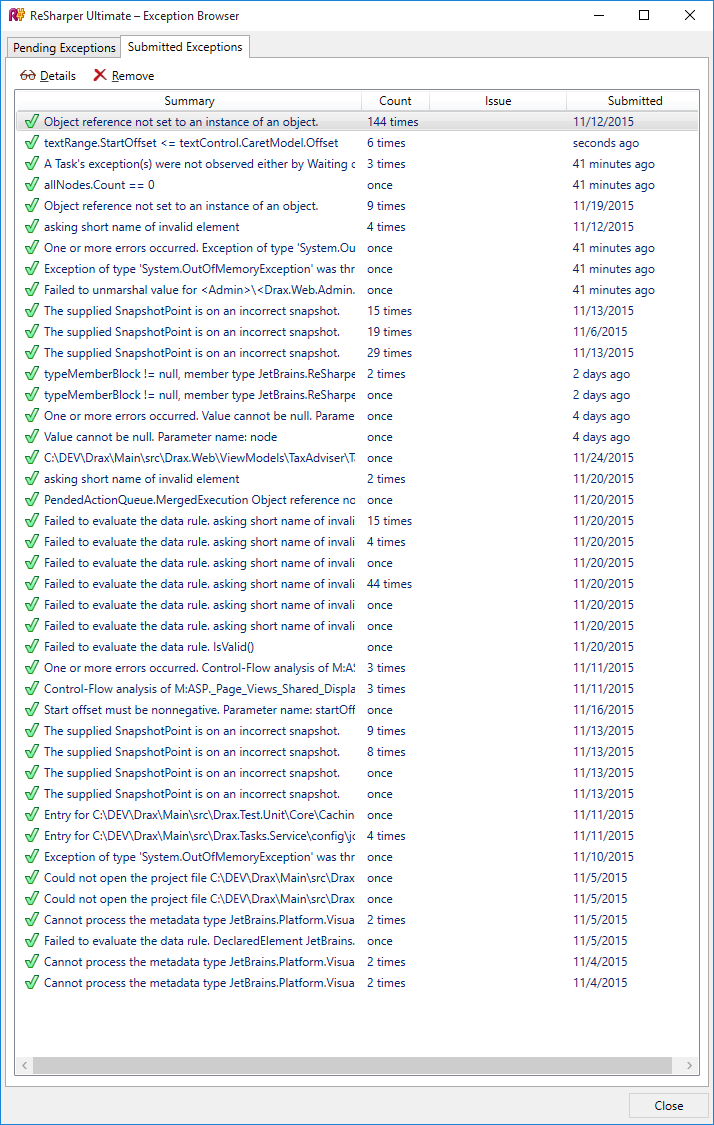This screenshot has height=1125, width=714.
Task: Select 'One or more errors occurred. Value cannot be null' text
Action: pyautogui.click(x=199, y=415)
